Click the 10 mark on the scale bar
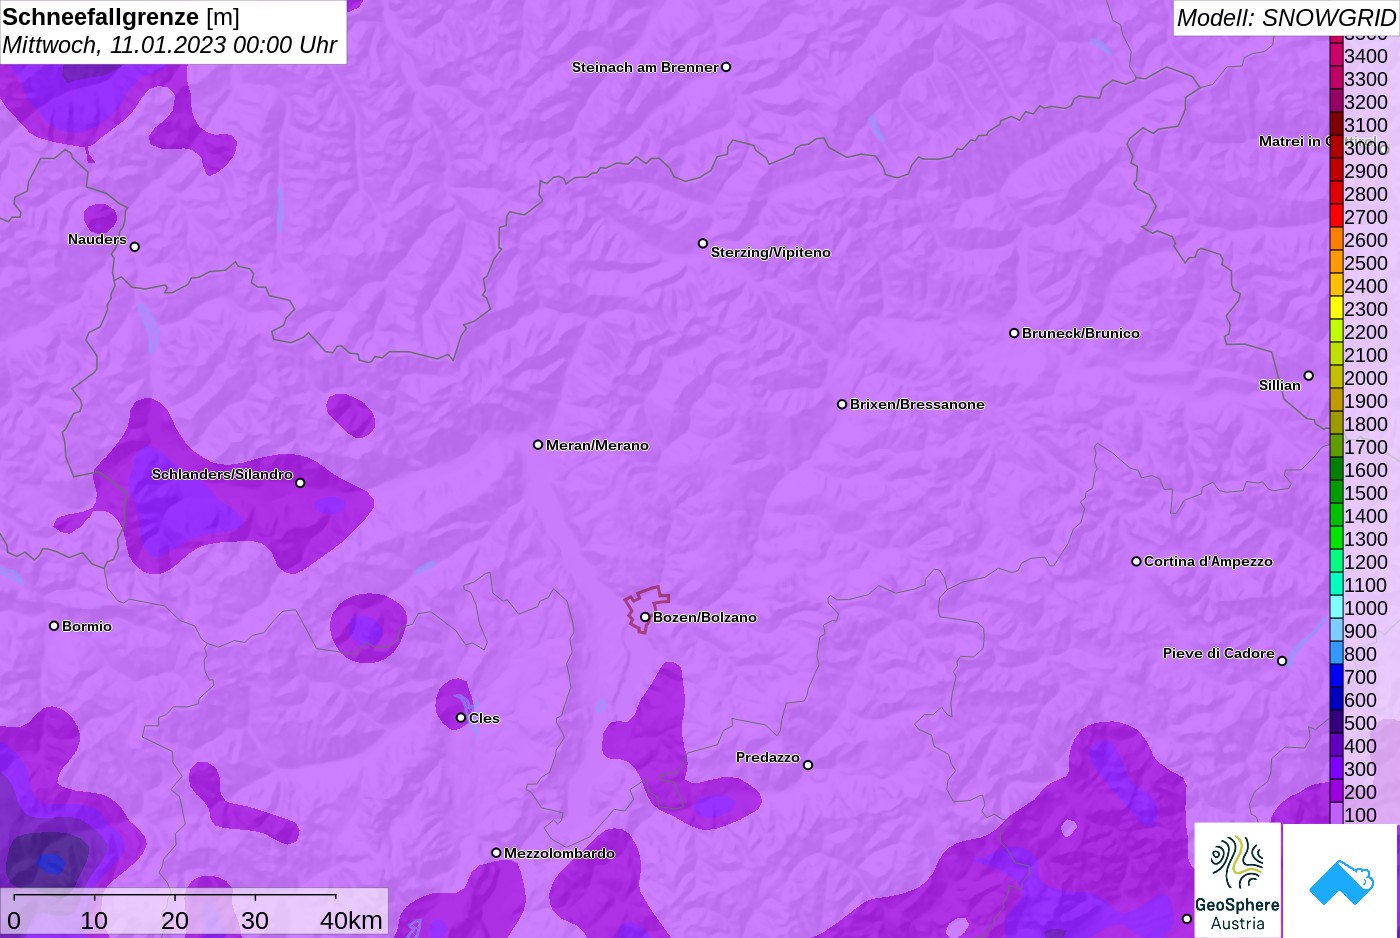 tap(94, 920)
